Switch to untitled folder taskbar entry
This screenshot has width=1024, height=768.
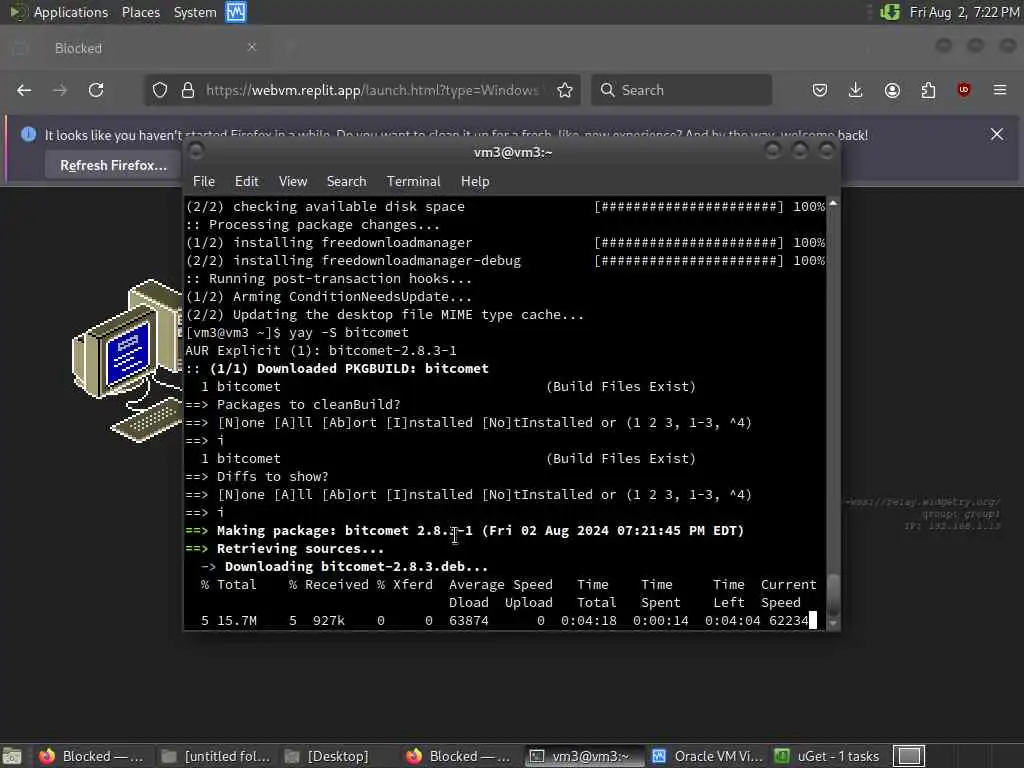[x=216, y=756]
